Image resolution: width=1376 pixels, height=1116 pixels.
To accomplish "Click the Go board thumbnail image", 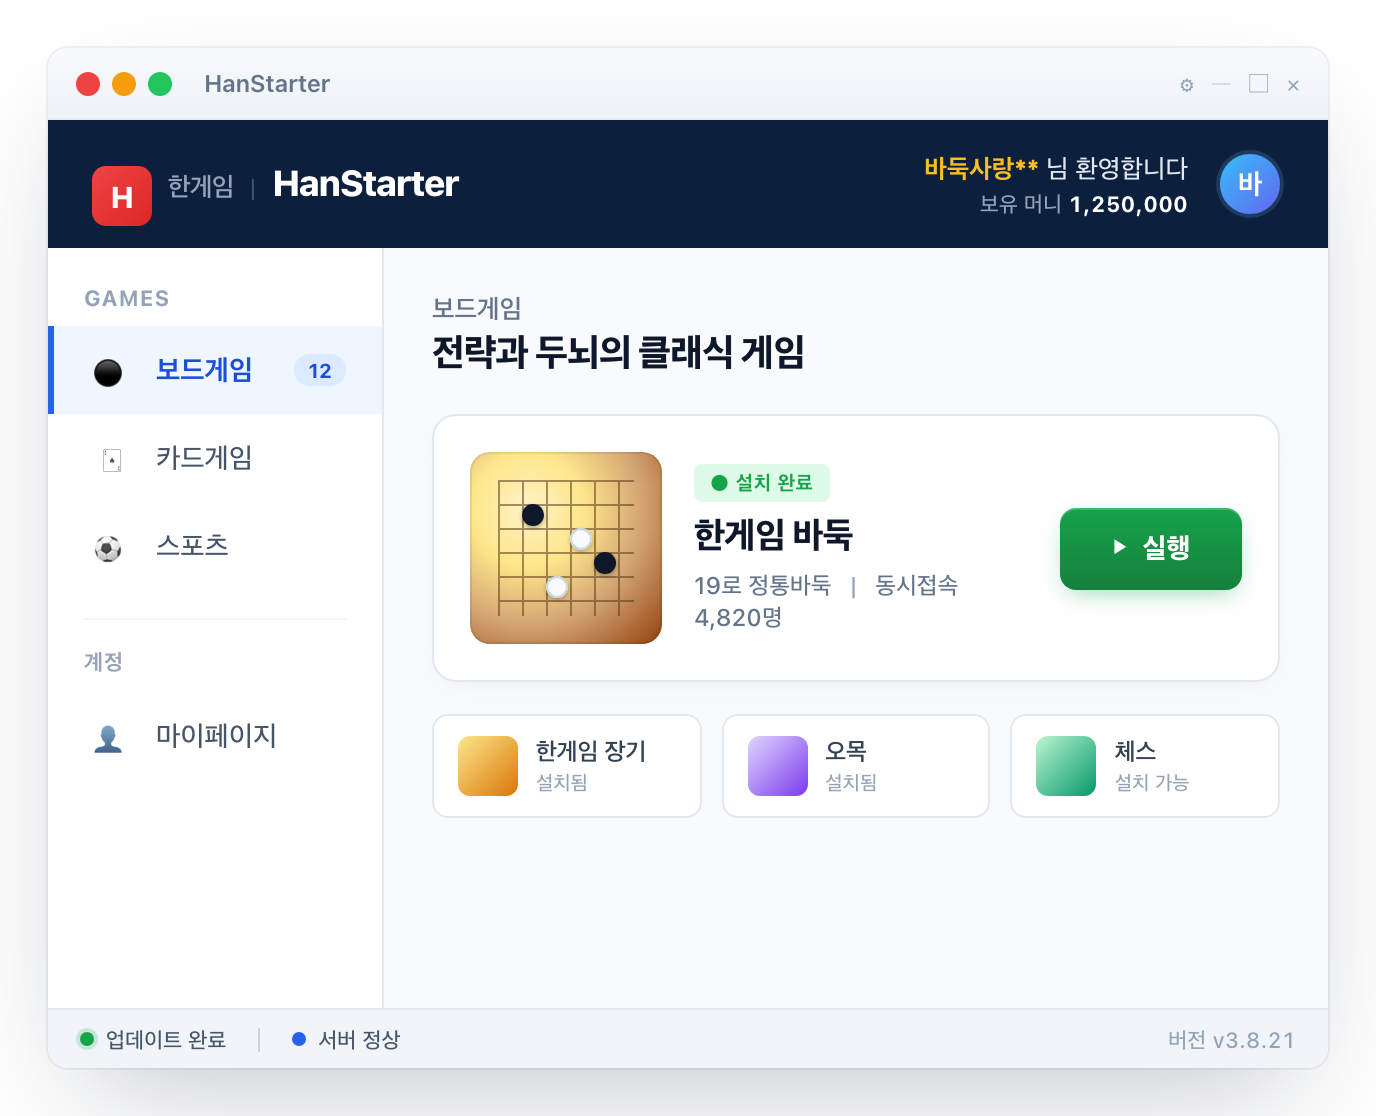I will coord(566,548).
